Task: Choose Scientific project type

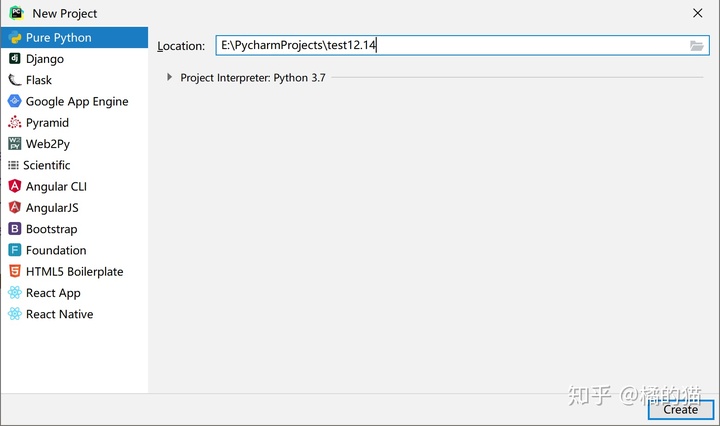Action: point(74,165)
